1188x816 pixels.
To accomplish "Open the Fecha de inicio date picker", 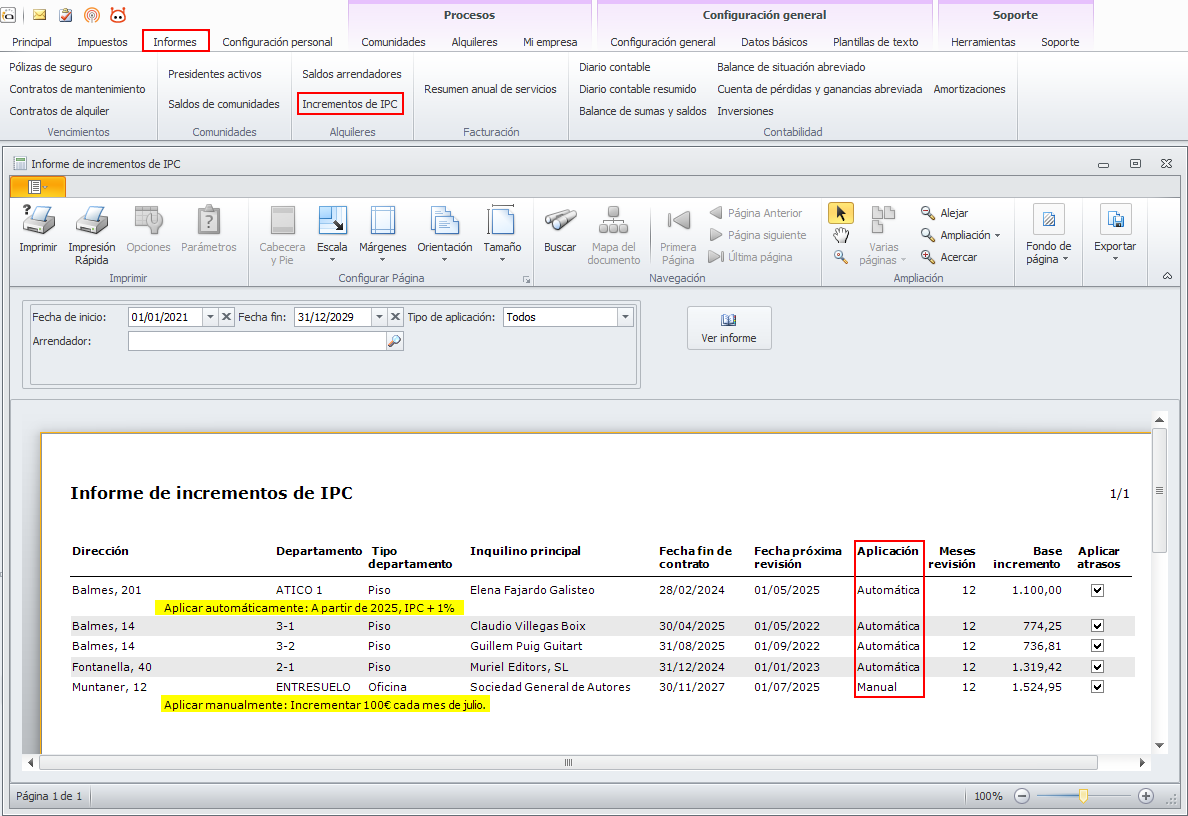I will pyautogui.click(x=210, y=317).
